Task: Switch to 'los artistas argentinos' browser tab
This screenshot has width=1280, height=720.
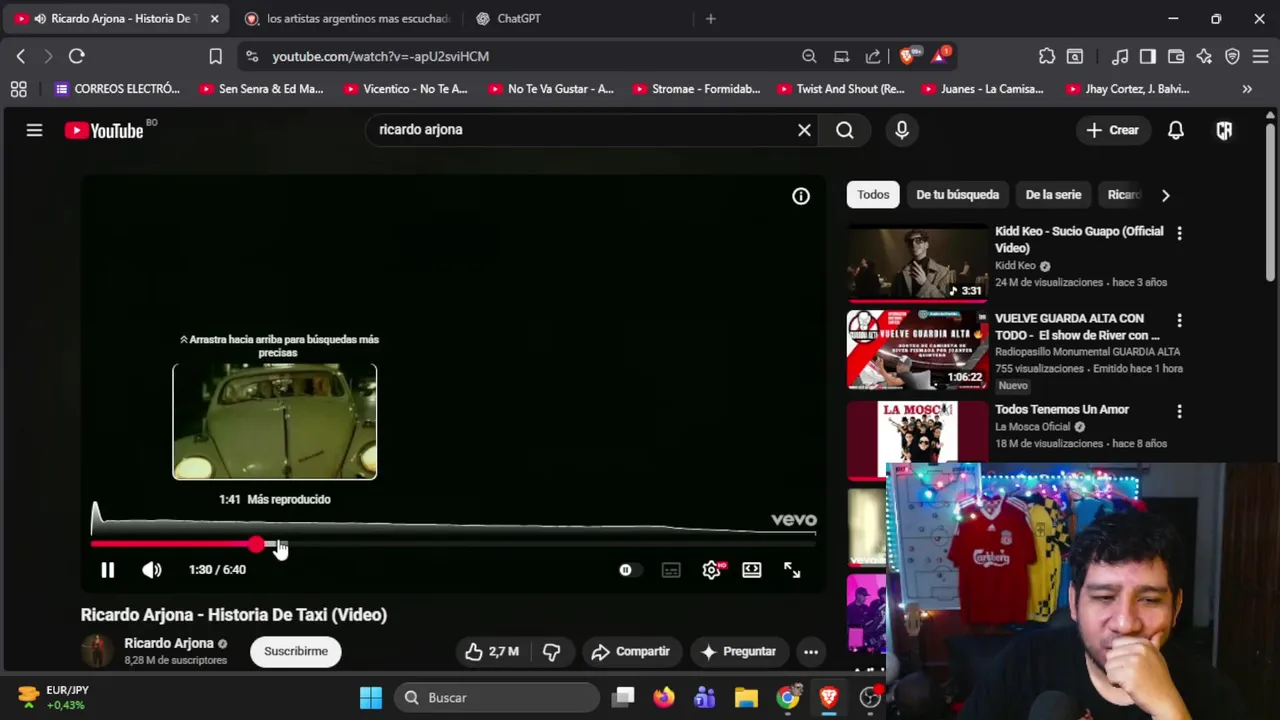Action: (348, 19)
